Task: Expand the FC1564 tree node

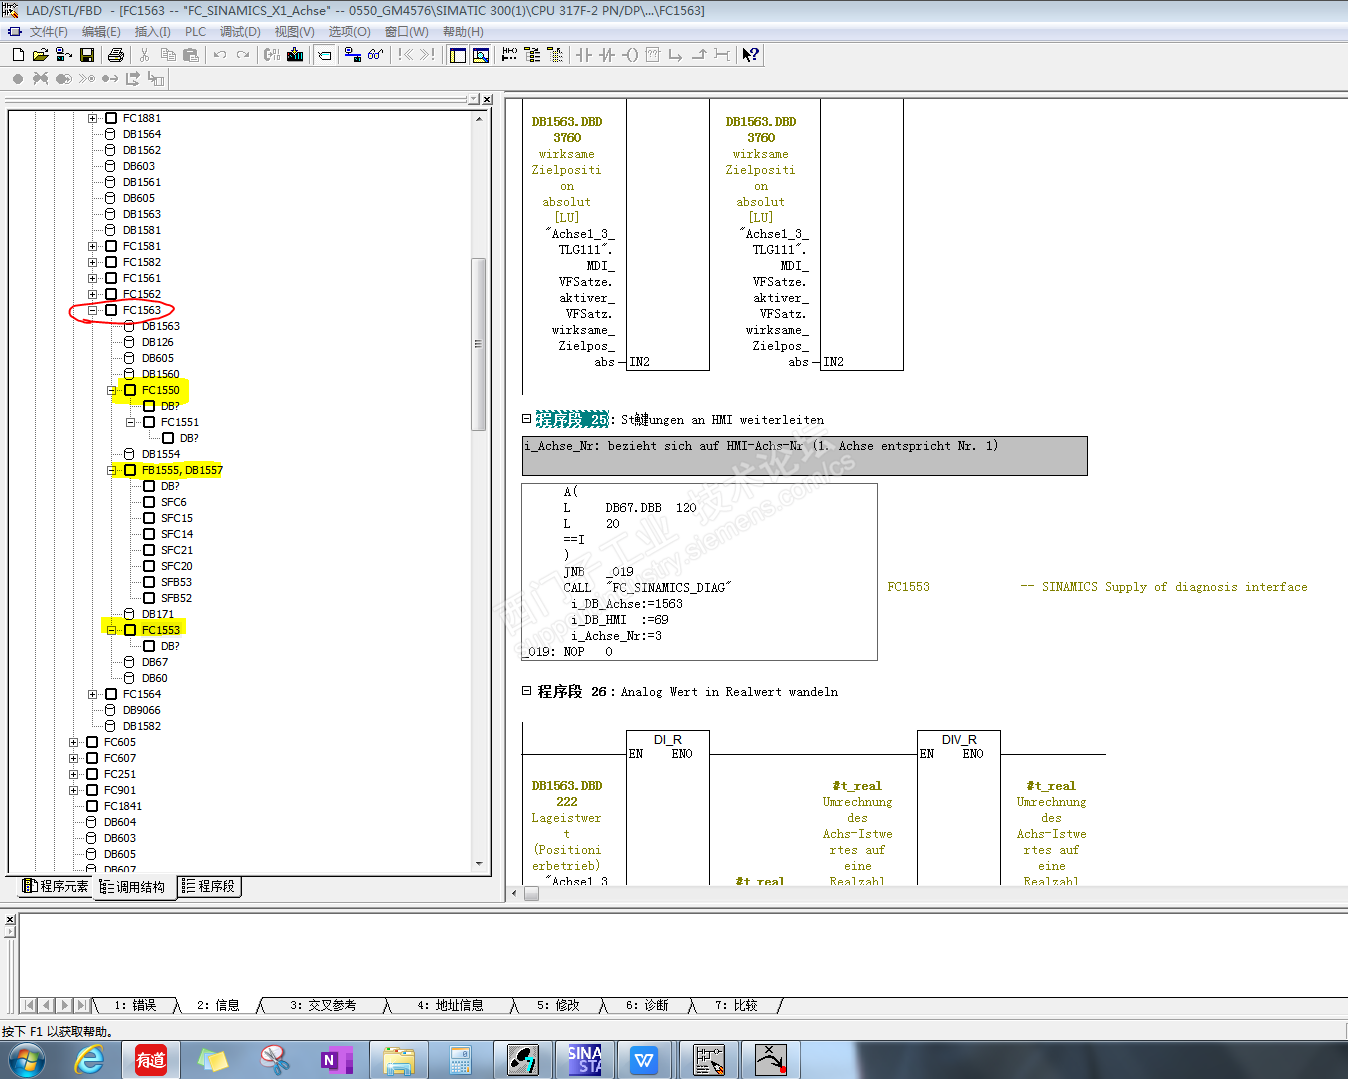Action: coord(92,694)
